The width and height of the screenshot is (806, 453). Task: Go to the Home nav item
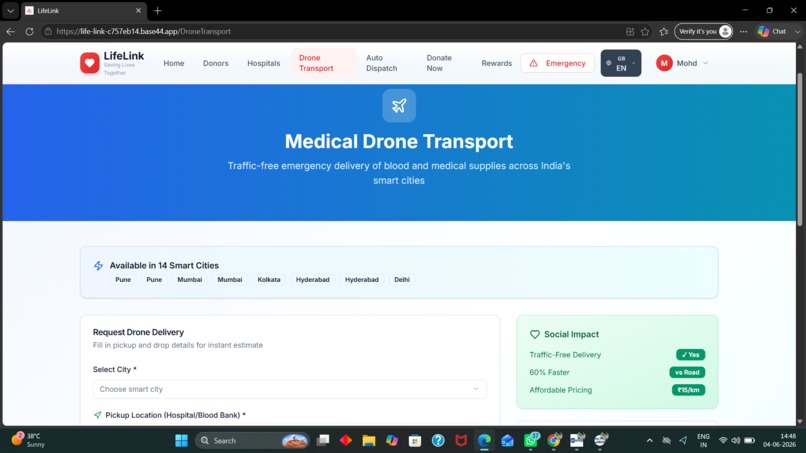(x=174, y=63)
